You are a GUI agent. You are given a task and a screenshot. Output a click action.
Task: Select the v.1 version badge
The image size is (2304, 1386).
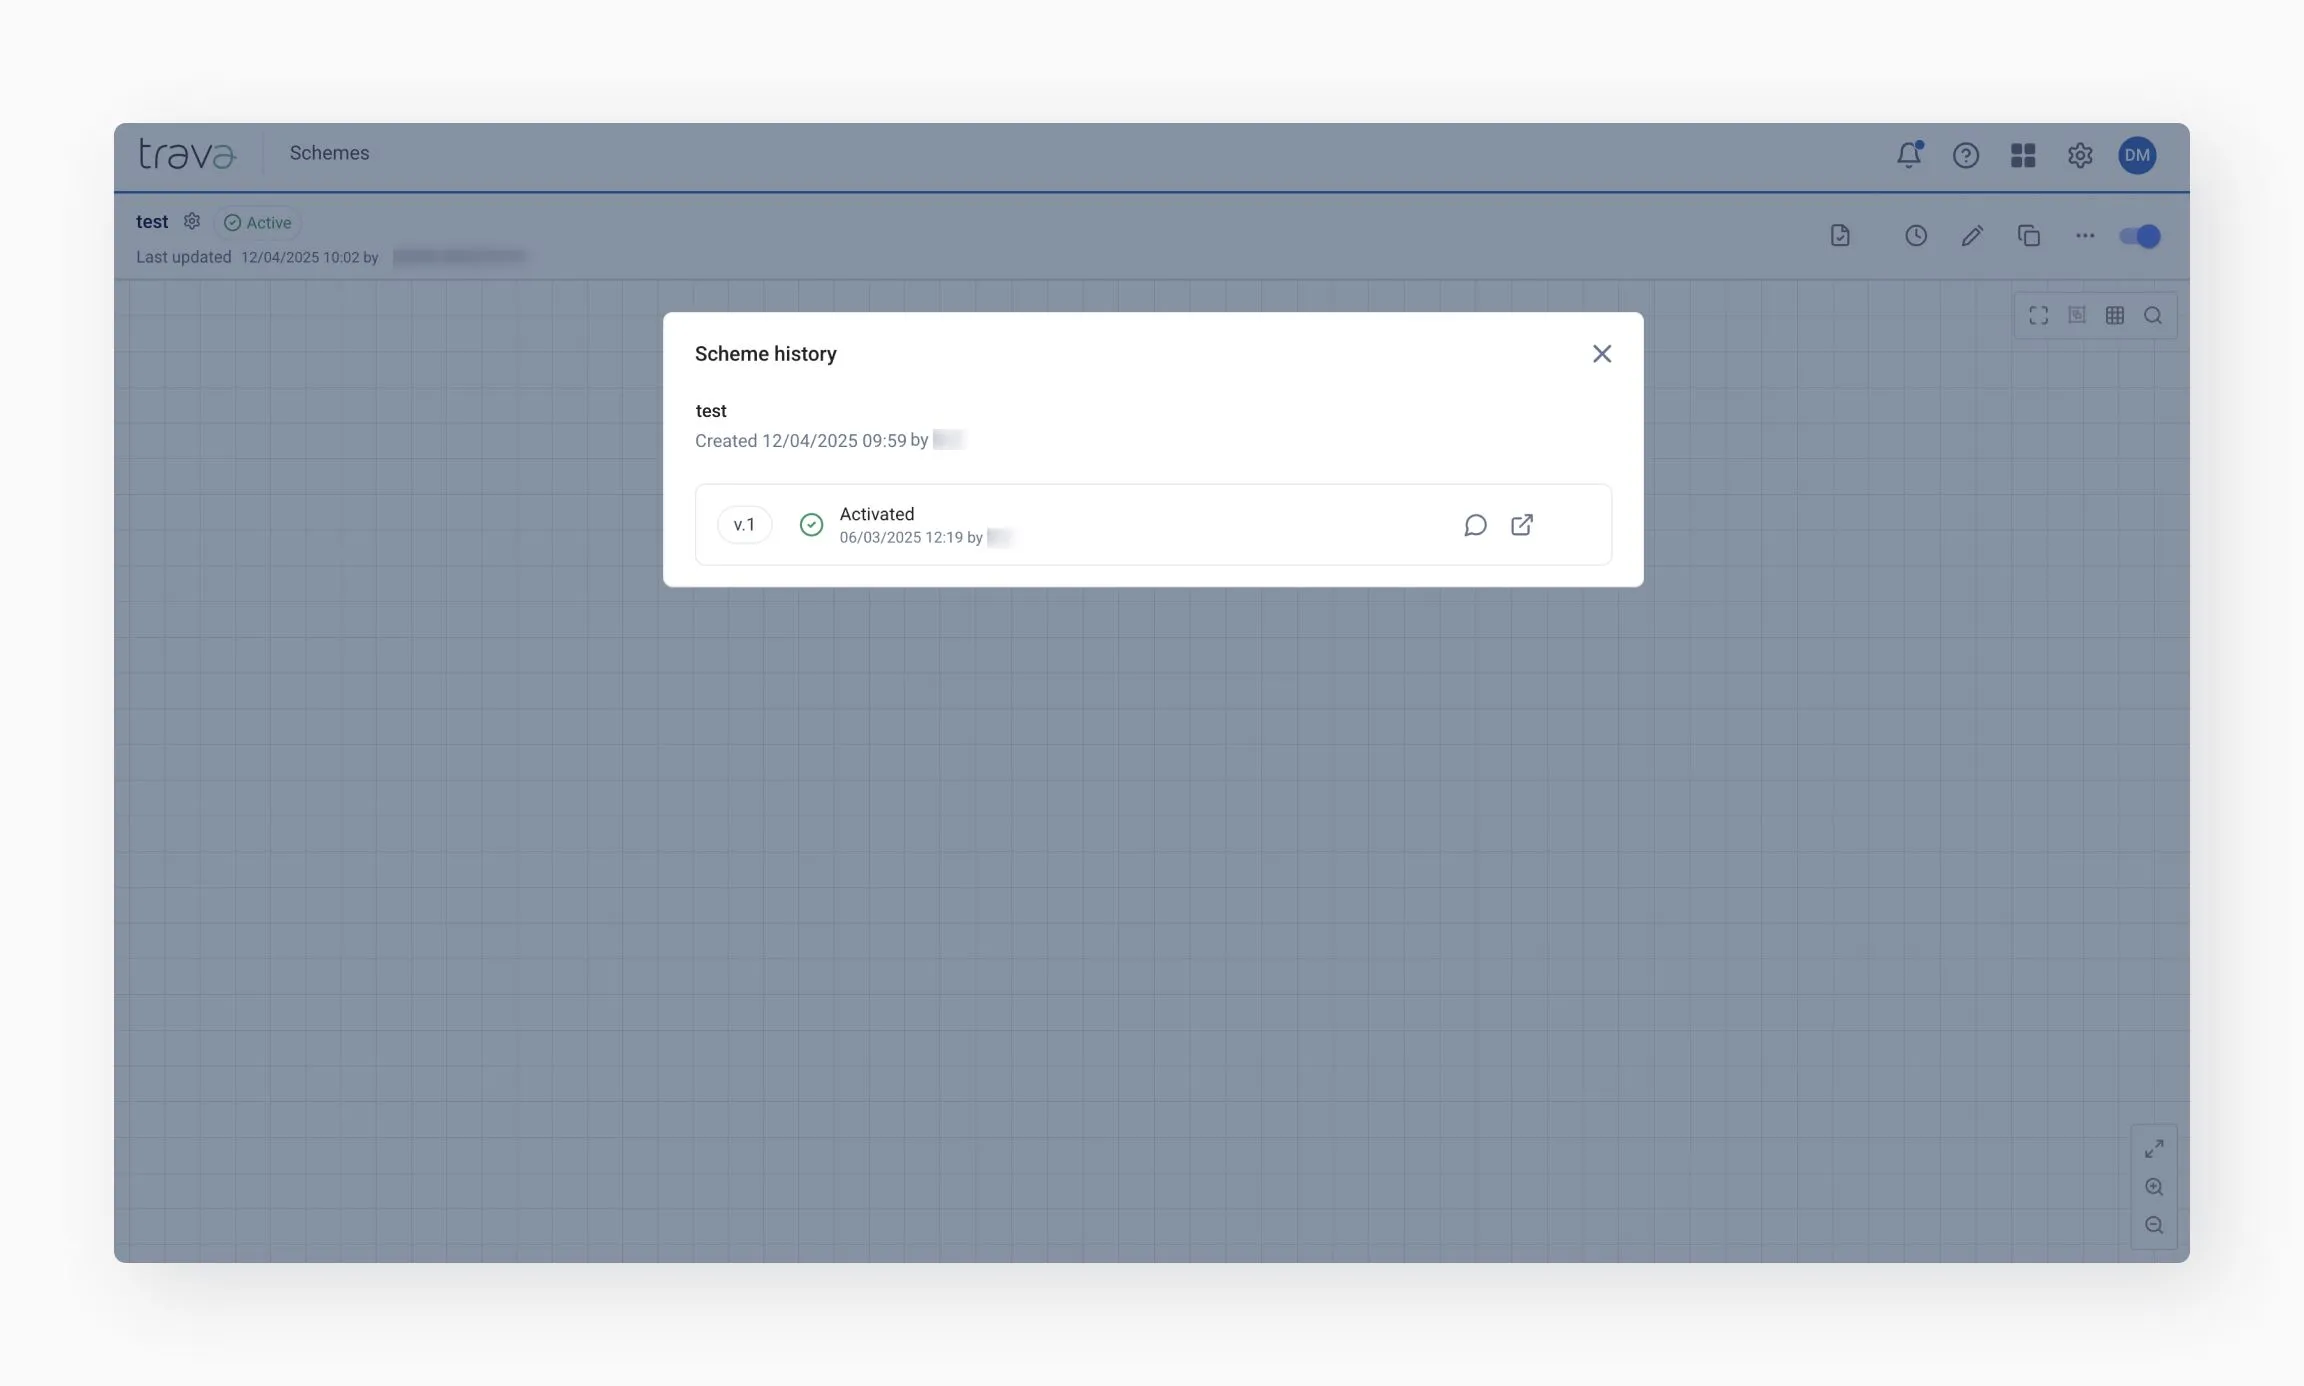(744, 525)
